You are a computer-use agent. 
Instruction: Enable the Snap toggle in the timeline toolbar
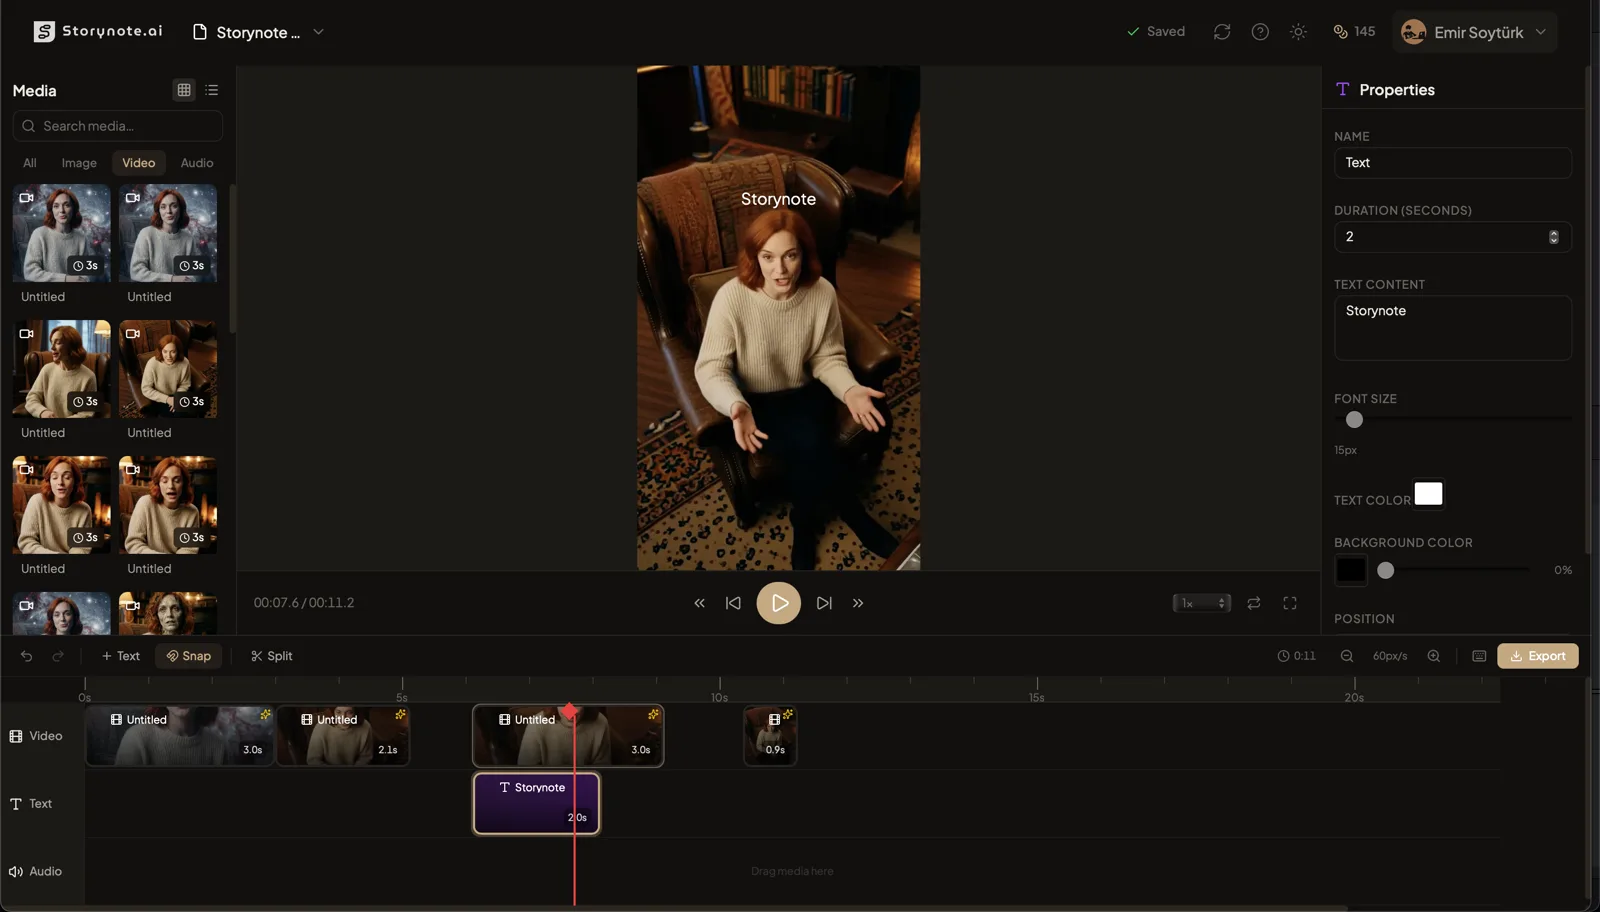tap(188, 656)
